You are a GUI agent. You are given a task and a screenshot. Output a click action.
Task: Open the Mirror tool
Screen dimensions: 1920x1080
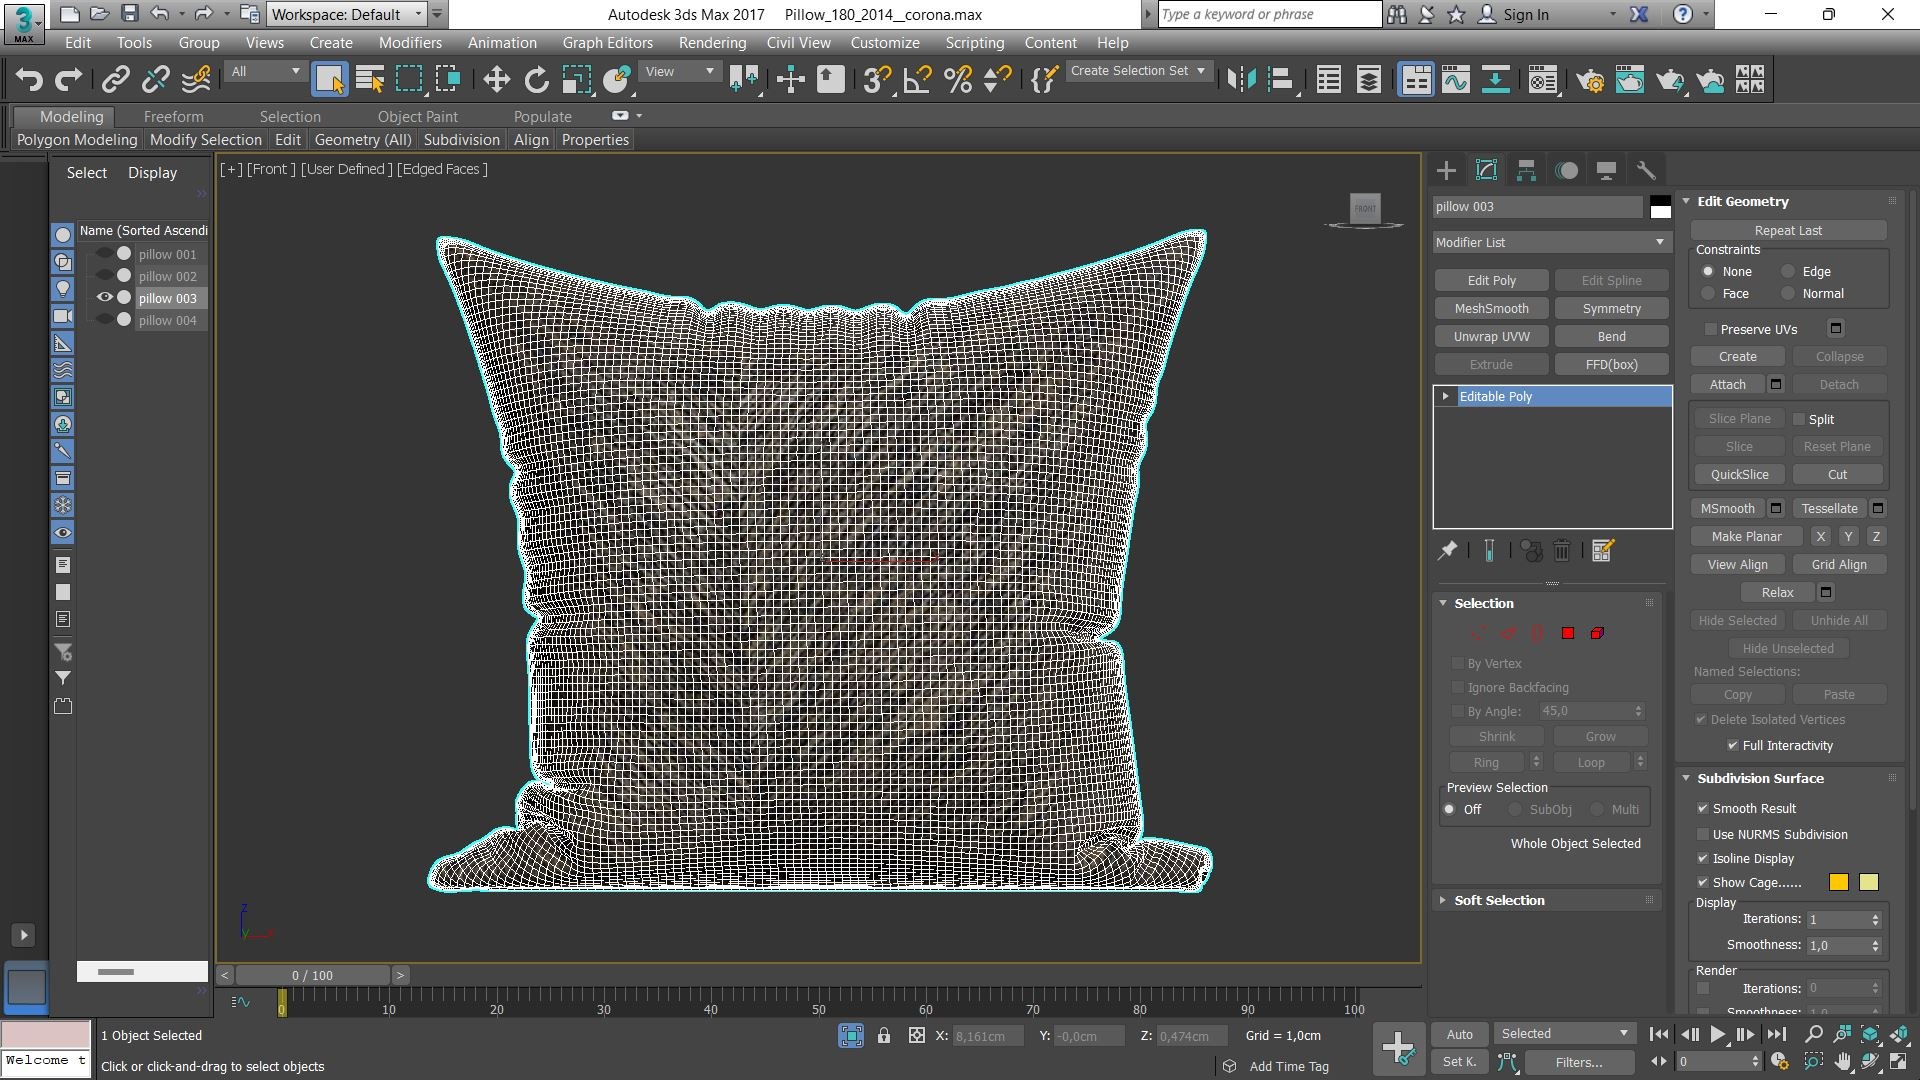point(1241,80)
